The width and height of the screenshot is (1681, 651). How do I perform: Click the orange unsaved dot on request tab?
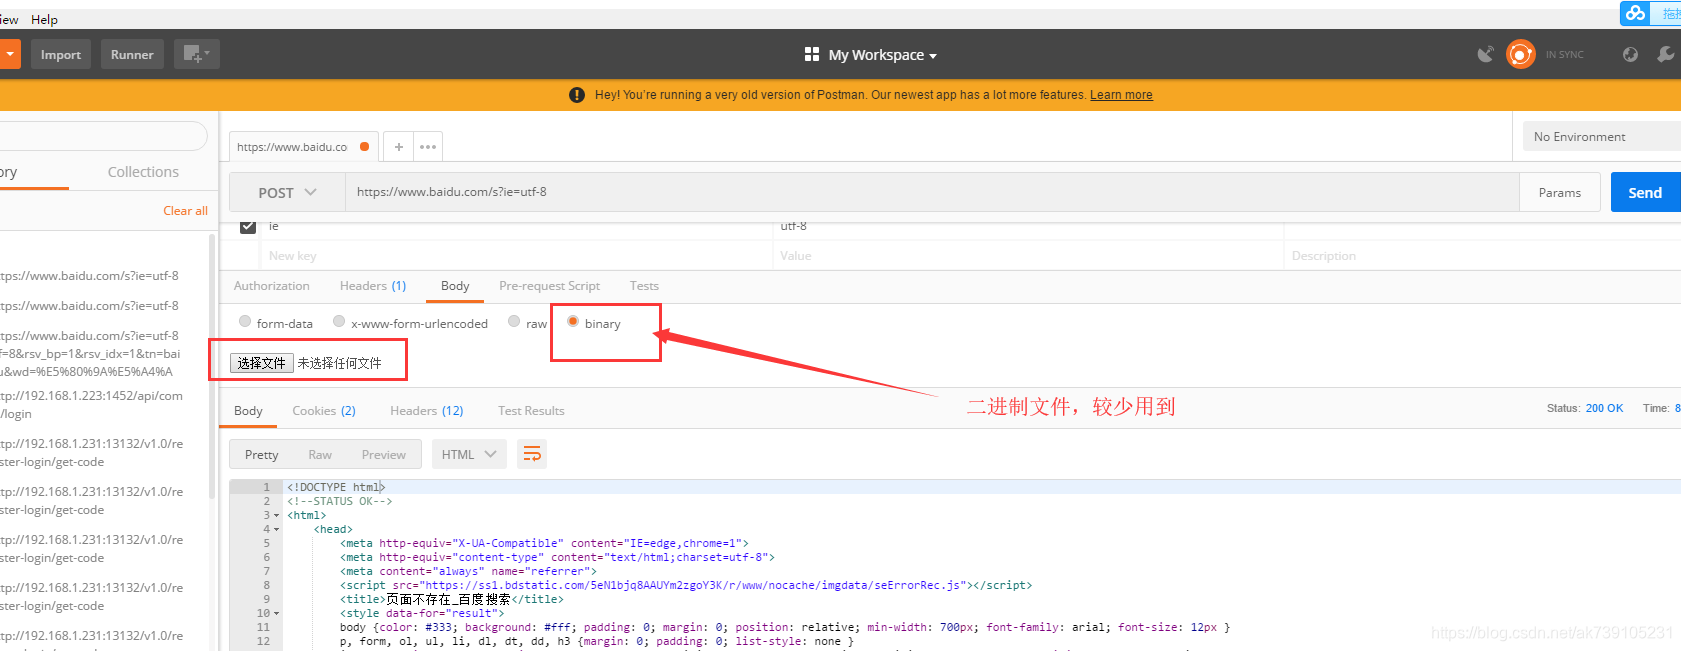(x=364, y=147)
